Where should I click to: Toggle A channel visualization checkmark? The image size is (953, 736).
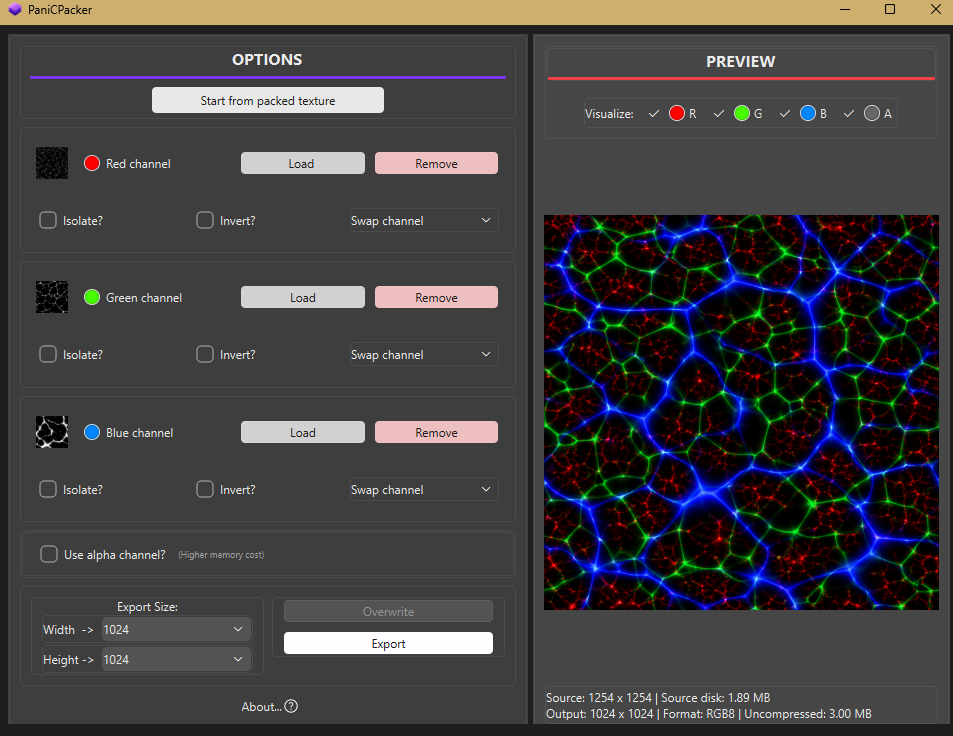coord(849,114)
